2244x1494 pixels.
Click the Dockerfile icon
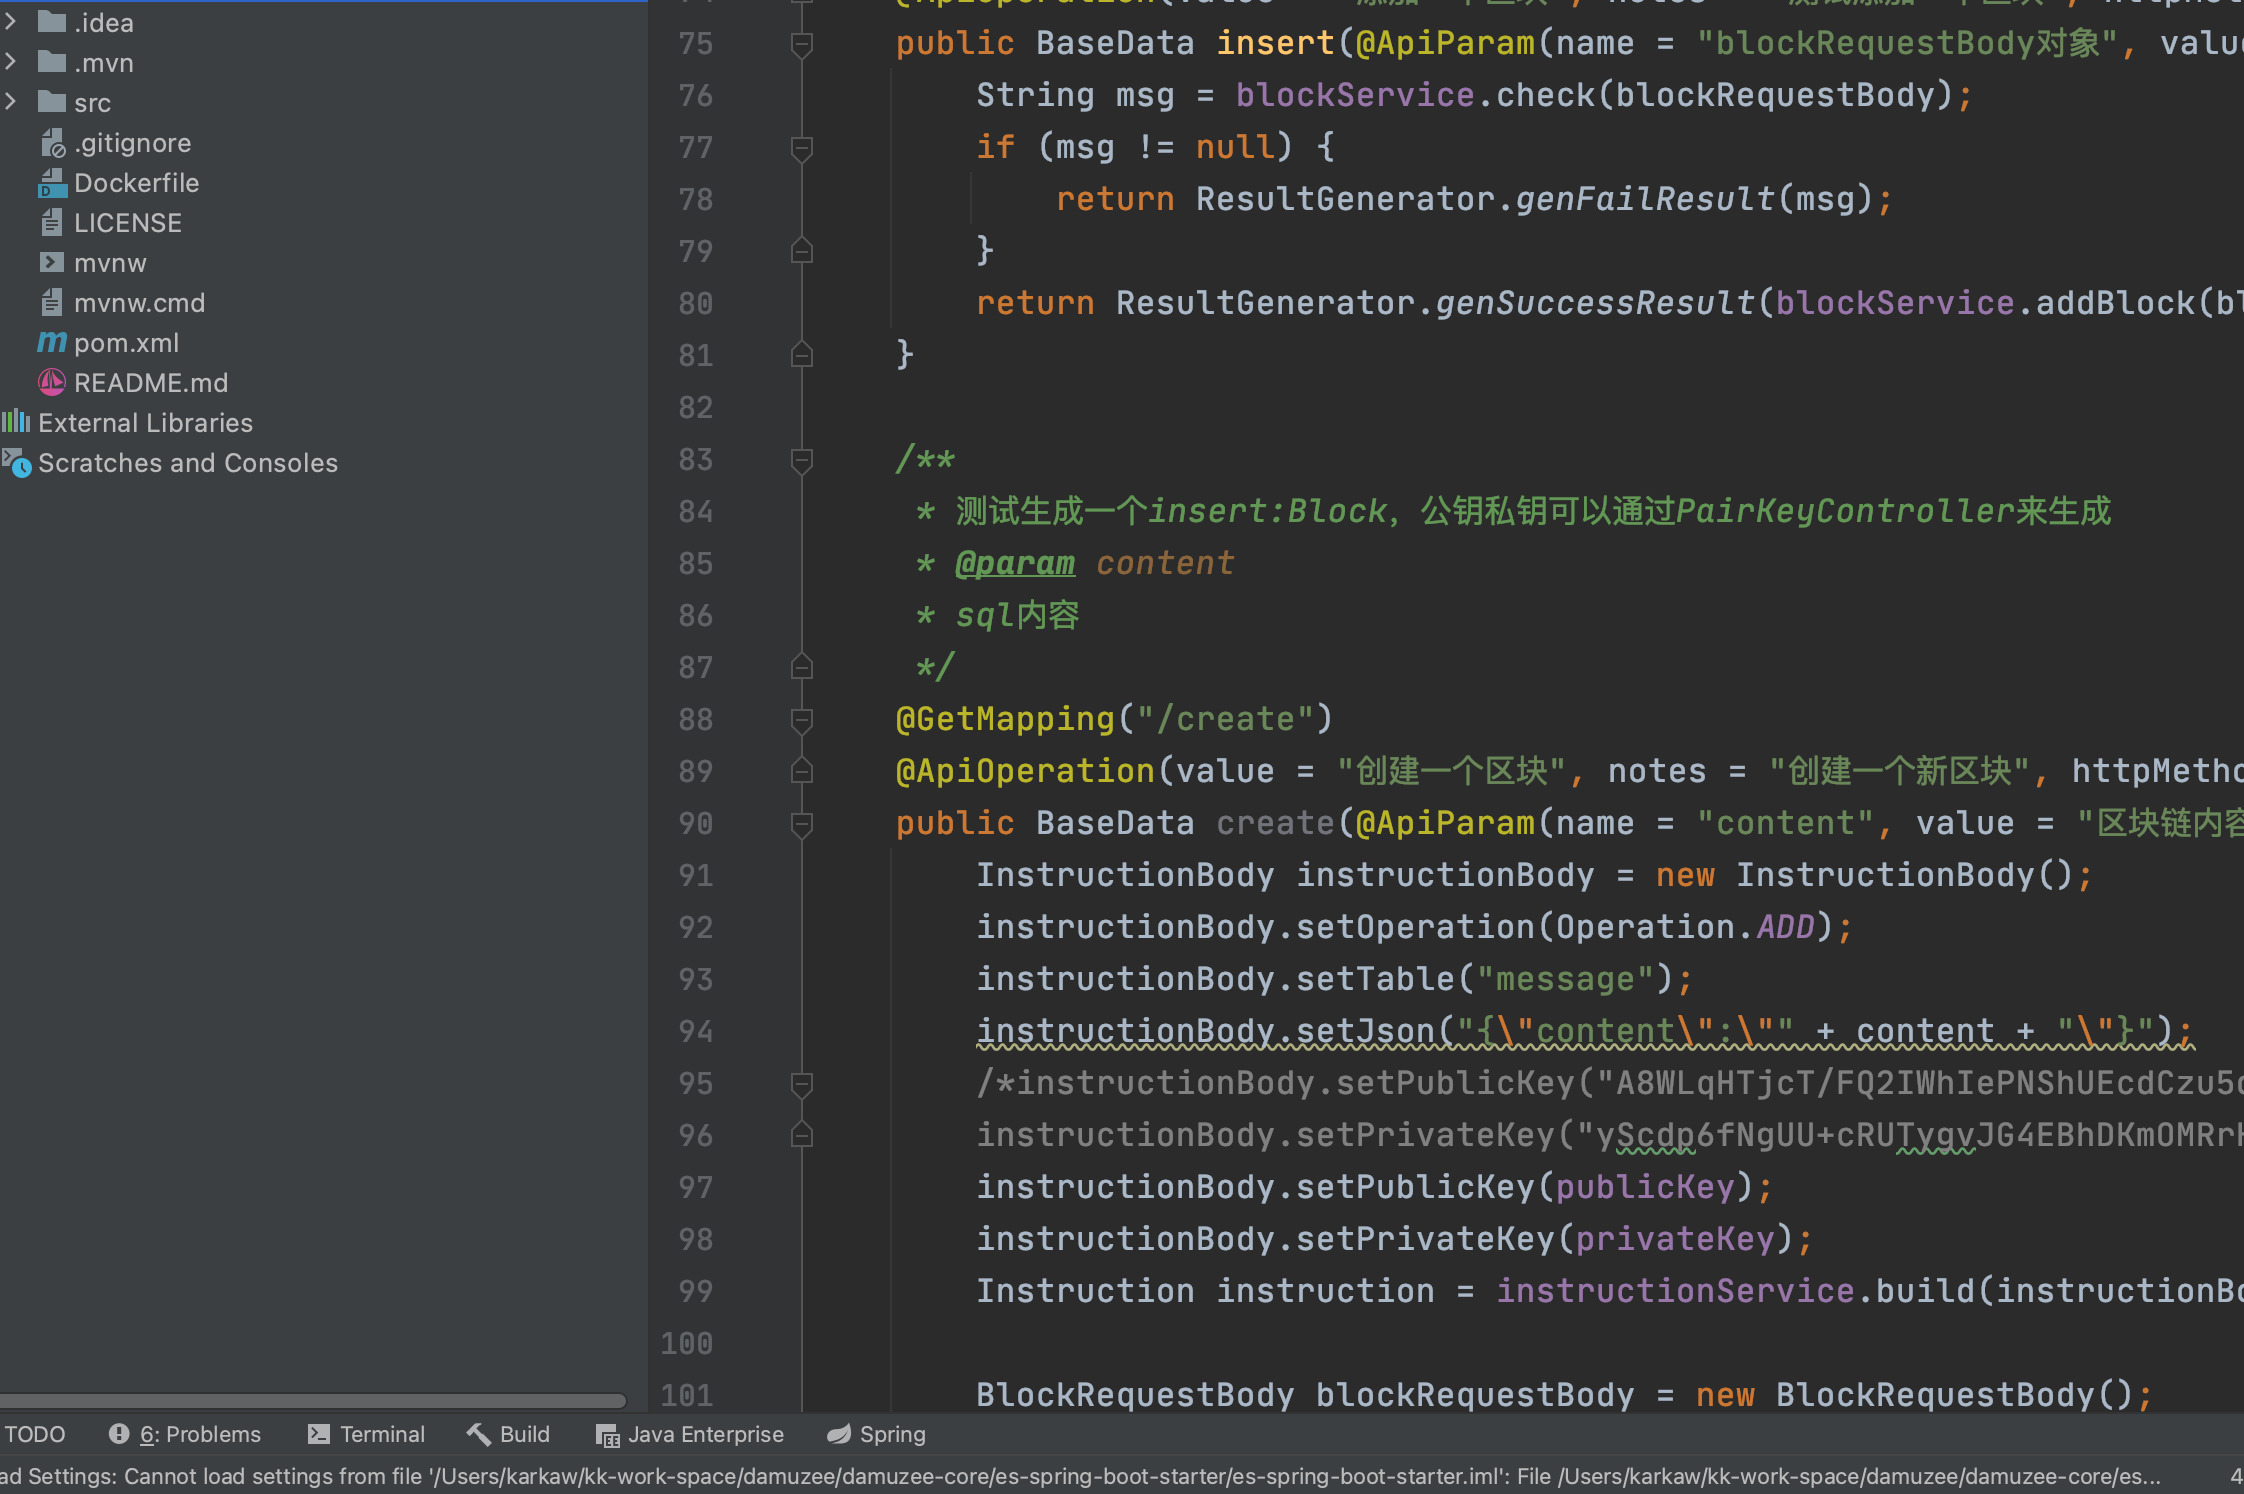pos(52,183)
